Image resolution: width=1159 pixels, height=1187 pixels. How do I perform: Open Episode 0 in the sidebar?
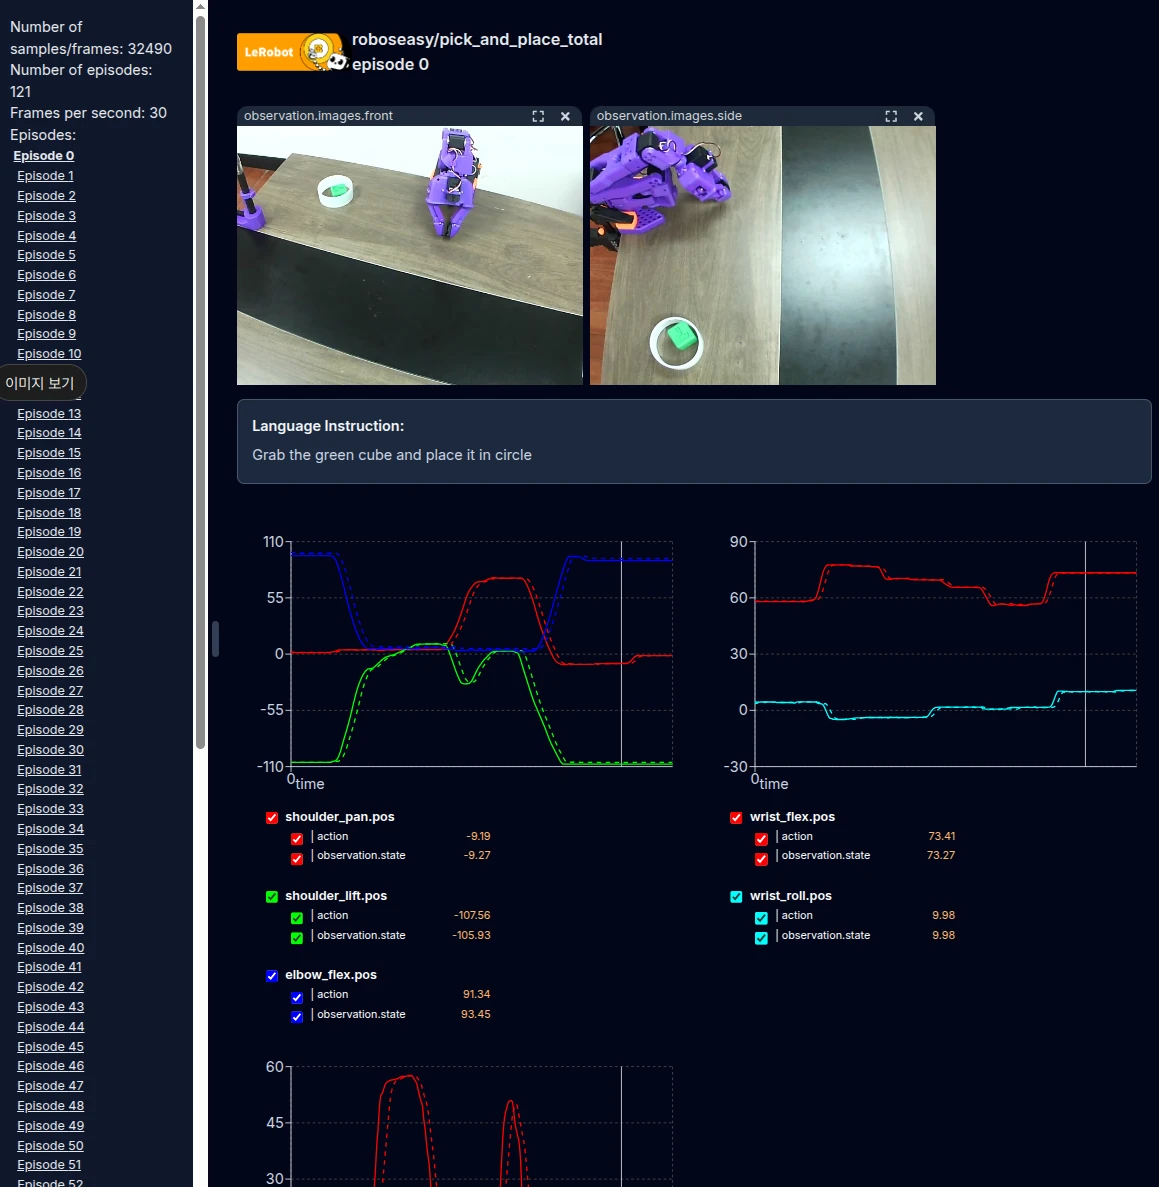(x=43, y=155)
